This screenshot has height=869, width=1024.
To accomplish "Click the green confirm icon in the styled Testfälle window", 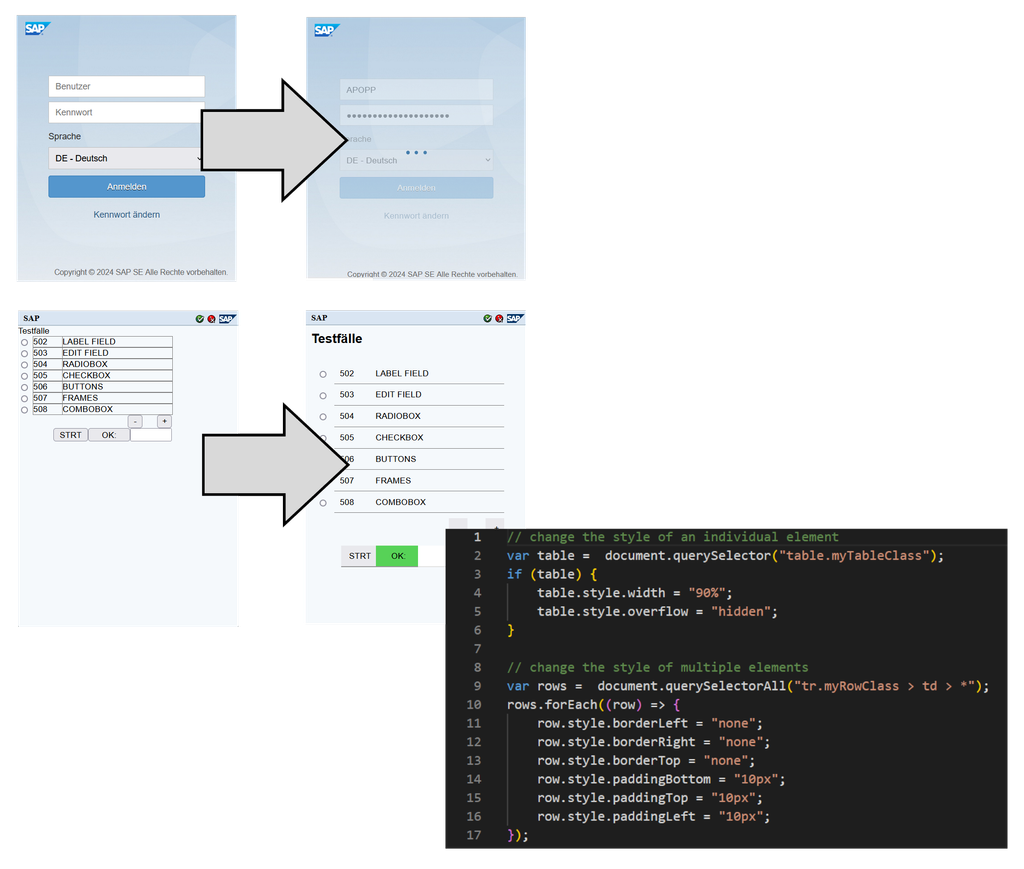I will pyautogui.click(x=488, y=318).
